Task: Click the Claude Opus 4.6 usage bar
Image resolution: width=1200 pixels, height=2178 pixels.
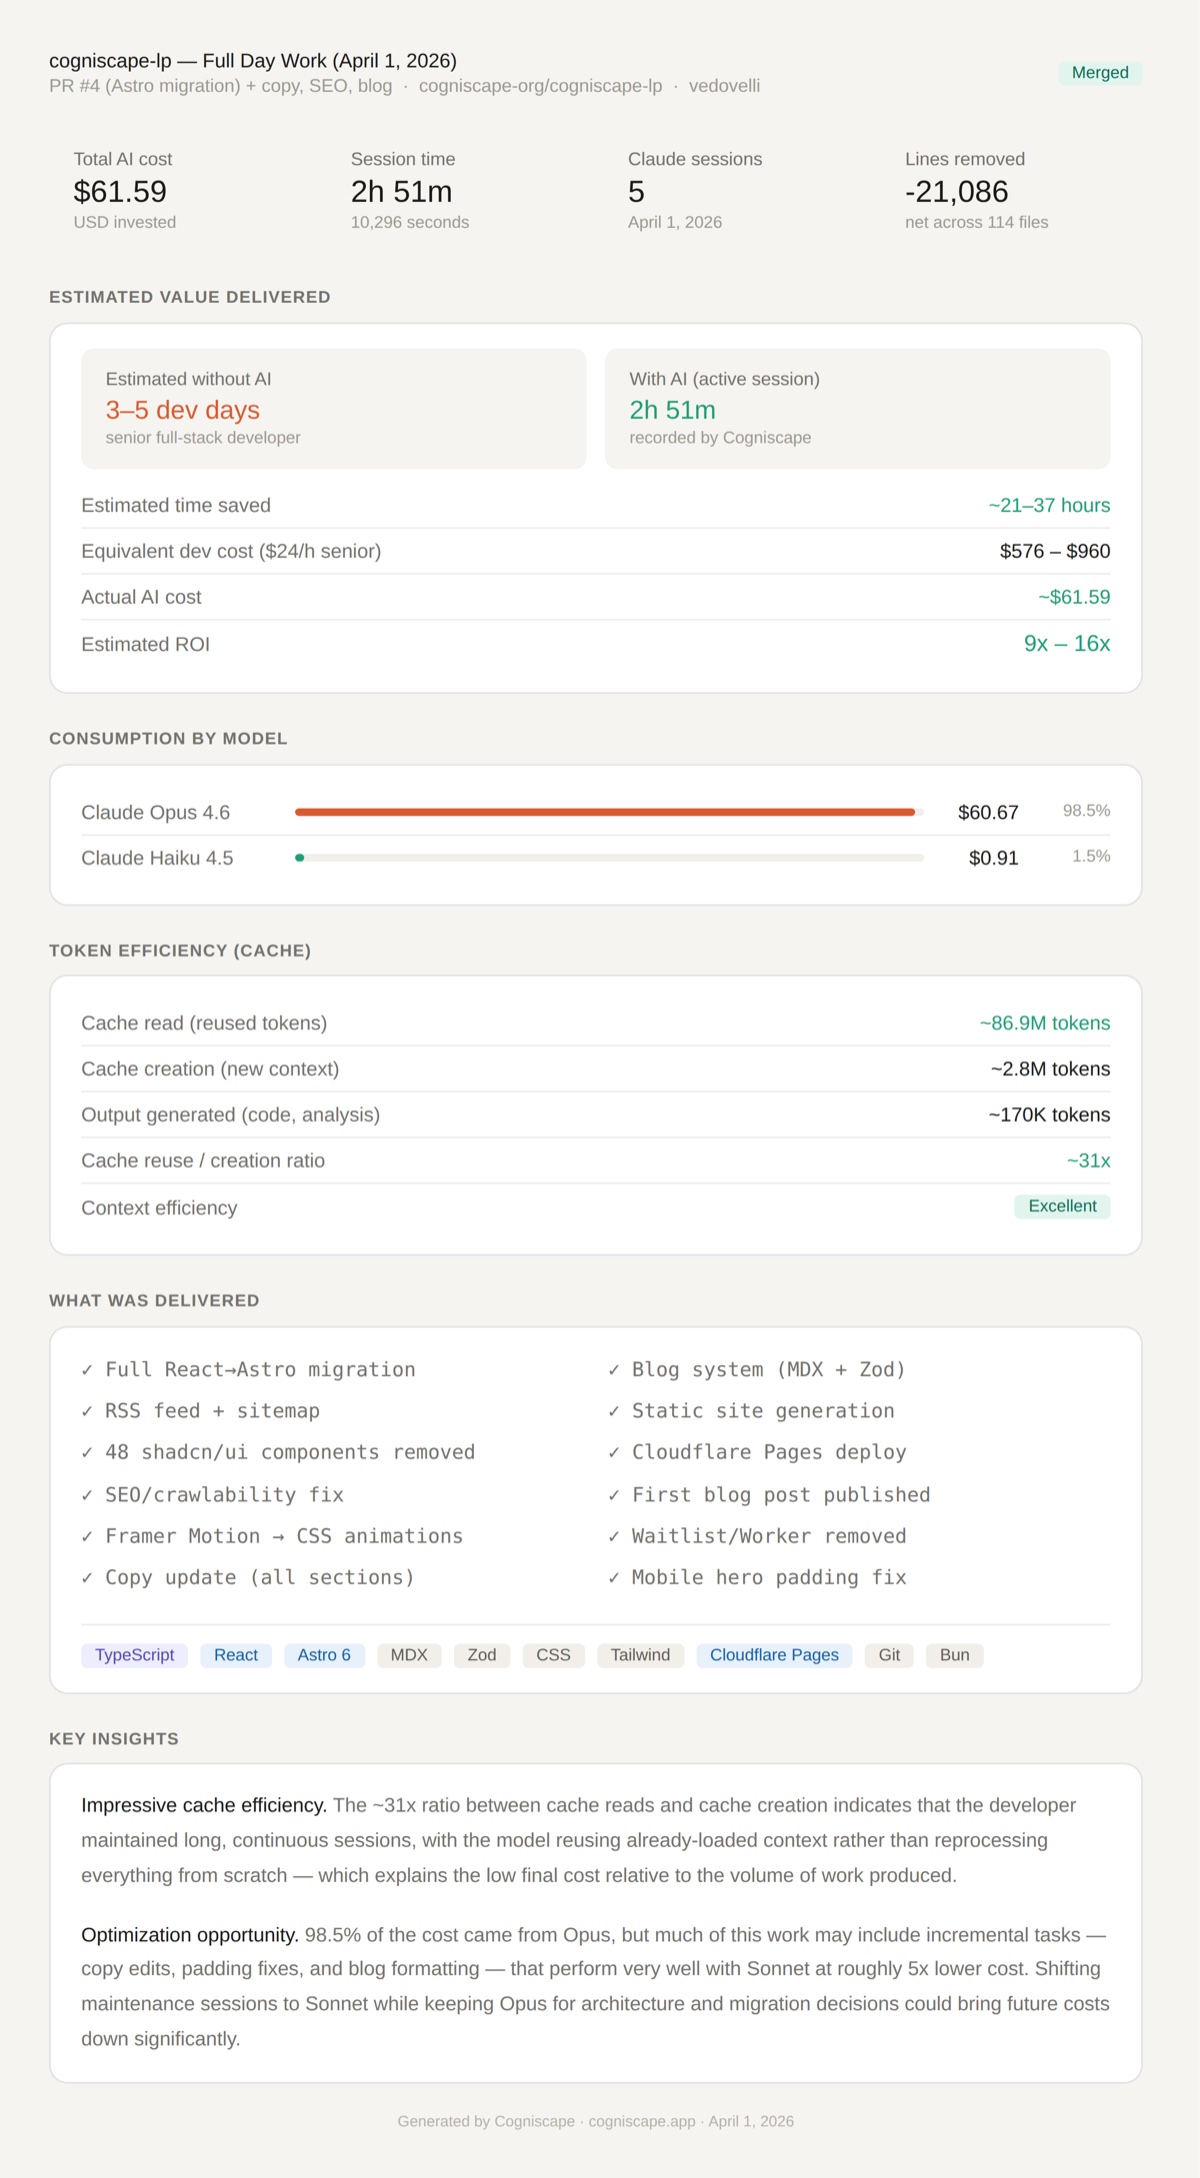Action: pos(605,812)
